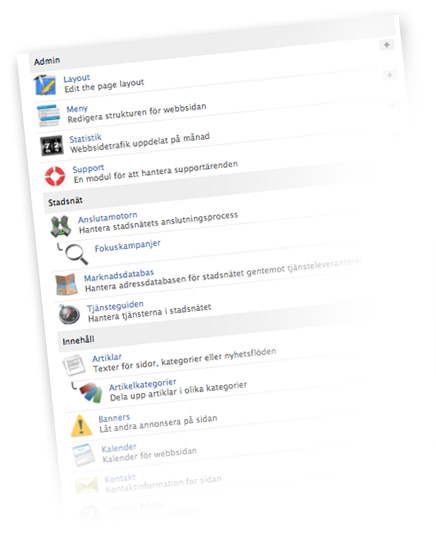This screenshot has height=535, width=436.
Task: Click the plus button on Layout row
Action: tap(390, 75)
